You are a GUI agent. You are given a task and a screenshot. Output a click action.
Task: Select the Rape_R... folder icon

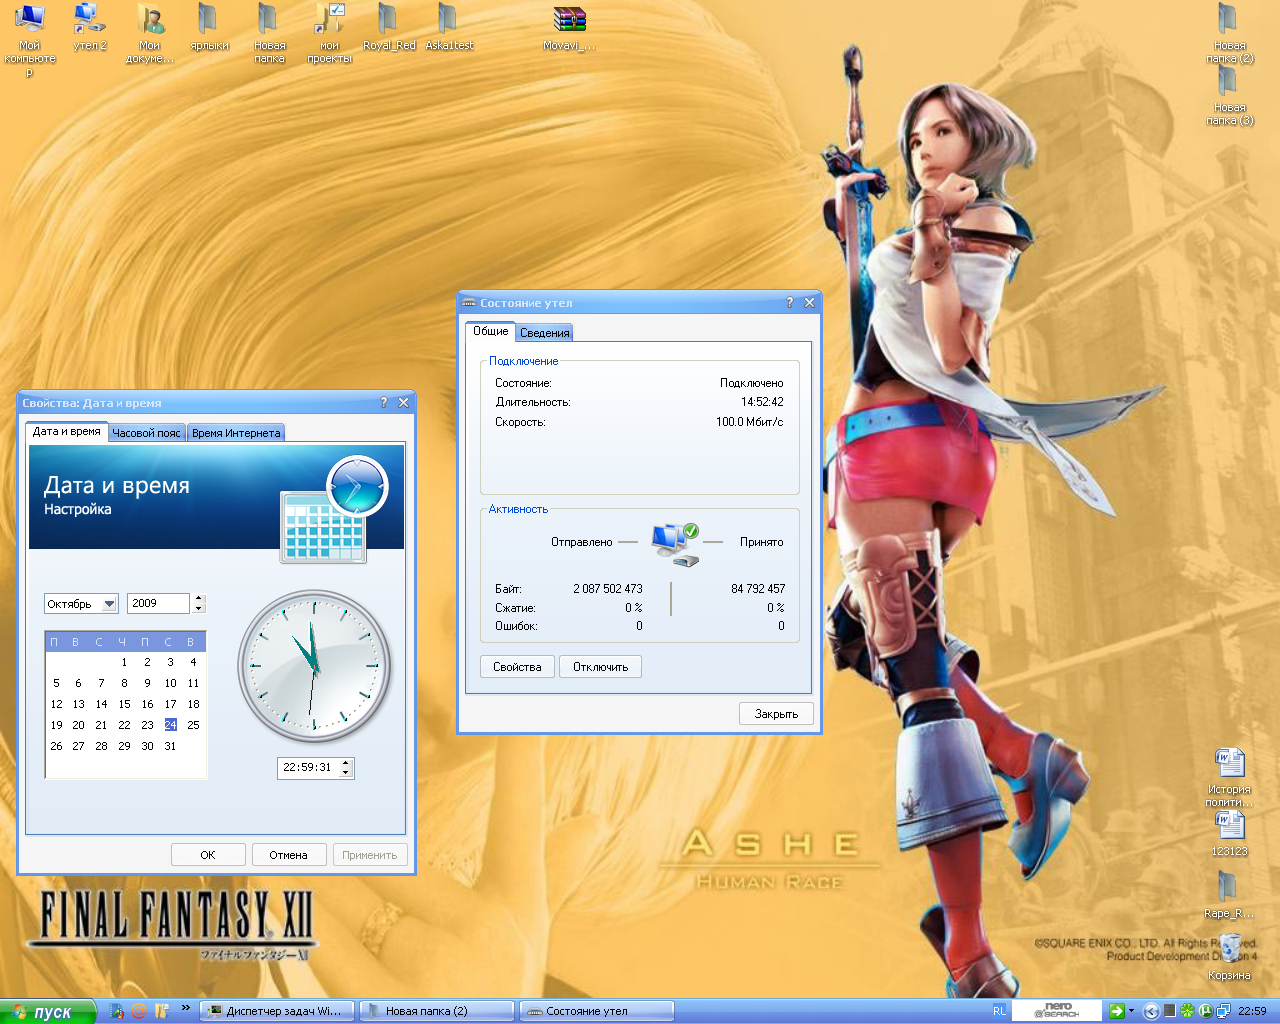(x=1228, y=888)
